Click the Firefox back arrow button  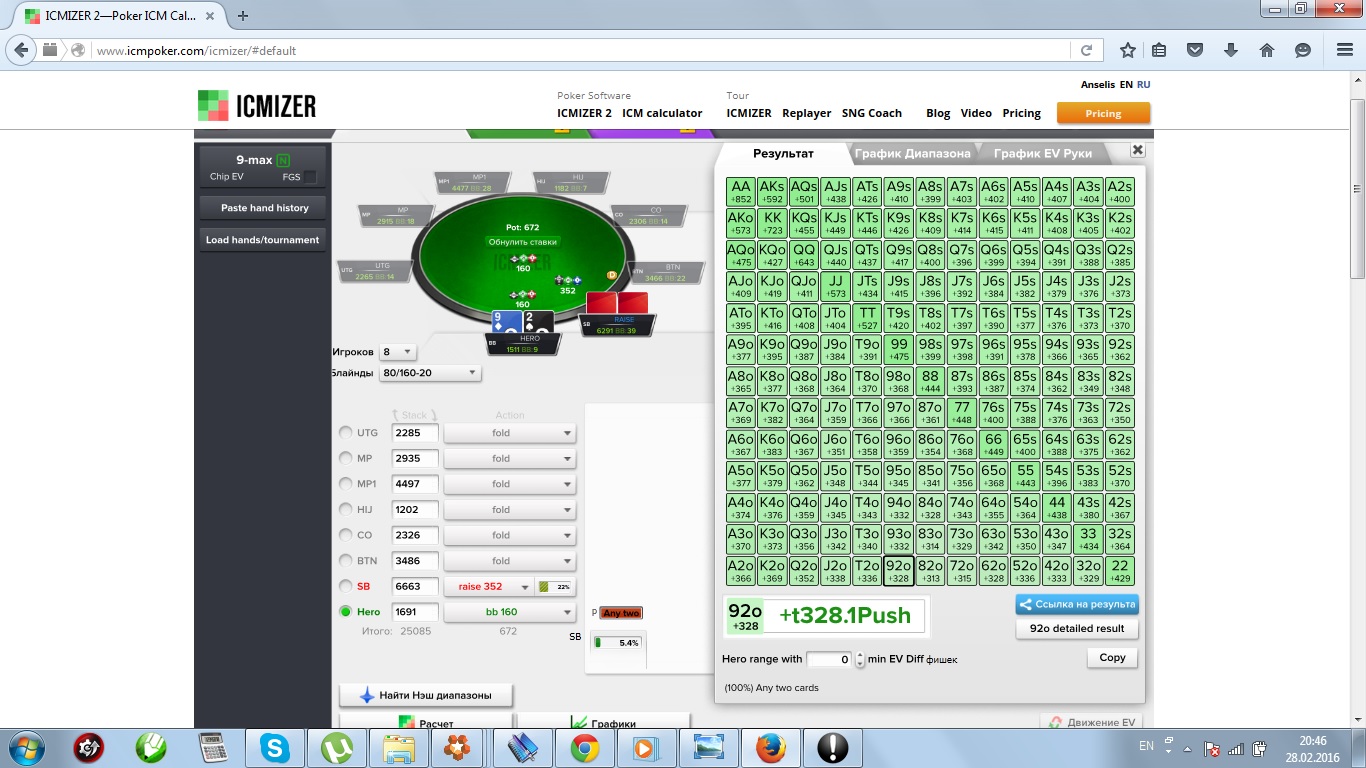point(23,50)
